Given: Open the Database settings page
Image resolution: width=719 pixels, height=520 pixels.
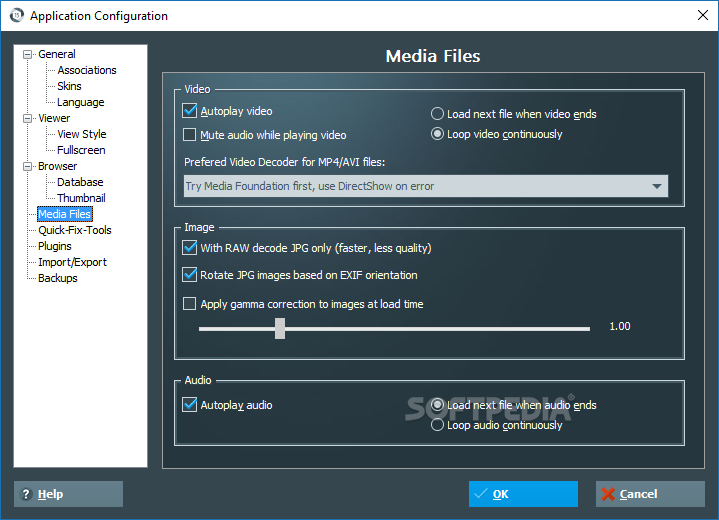Looking at the screenshot, I should tap(80, 182).
